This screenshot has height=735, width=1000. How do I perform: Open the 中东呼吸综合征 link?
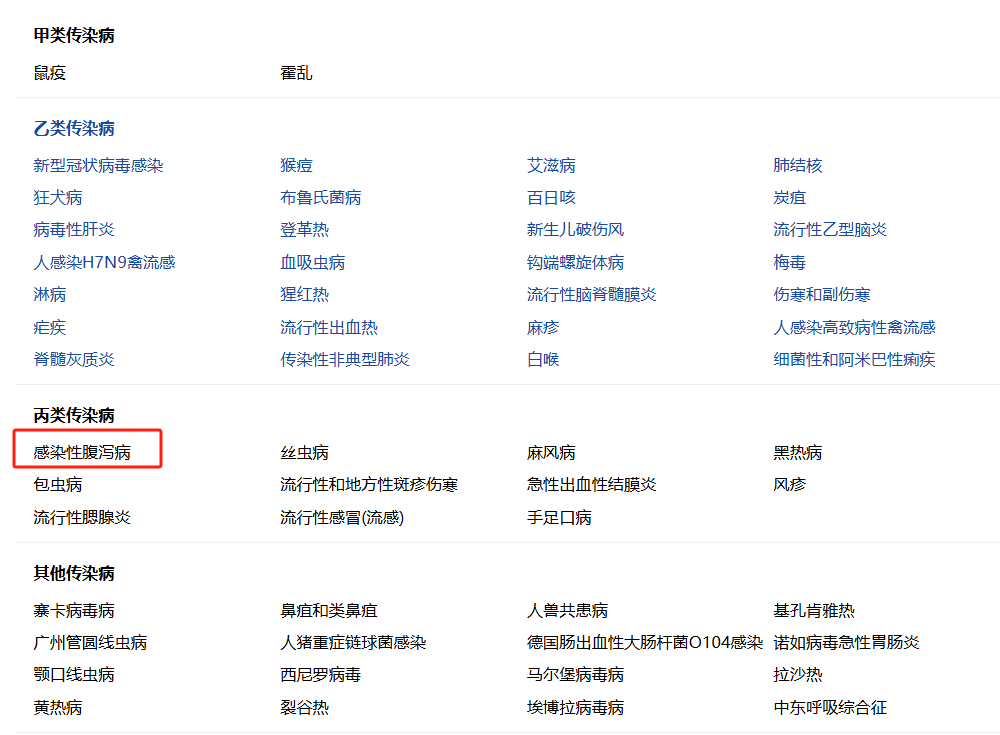830,708
